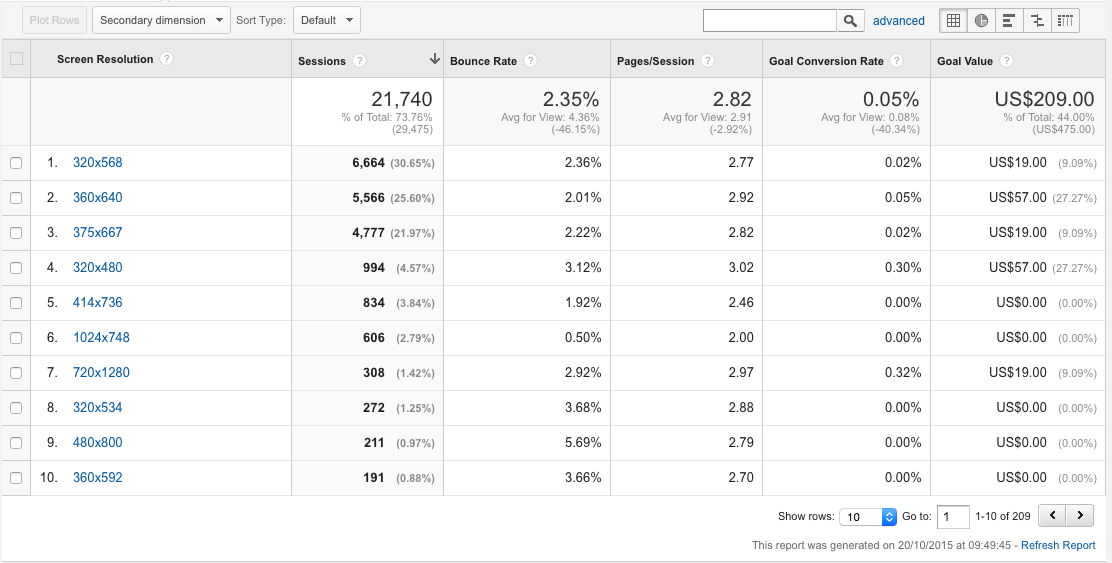Open the advanced filter link
This screenshot has width=1112, height=563.
898,20
